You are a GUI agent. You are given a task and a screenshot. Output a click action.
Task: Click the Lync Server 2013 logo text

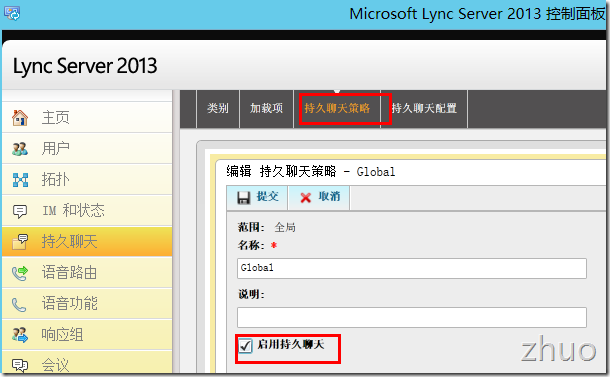click(85, 66)
